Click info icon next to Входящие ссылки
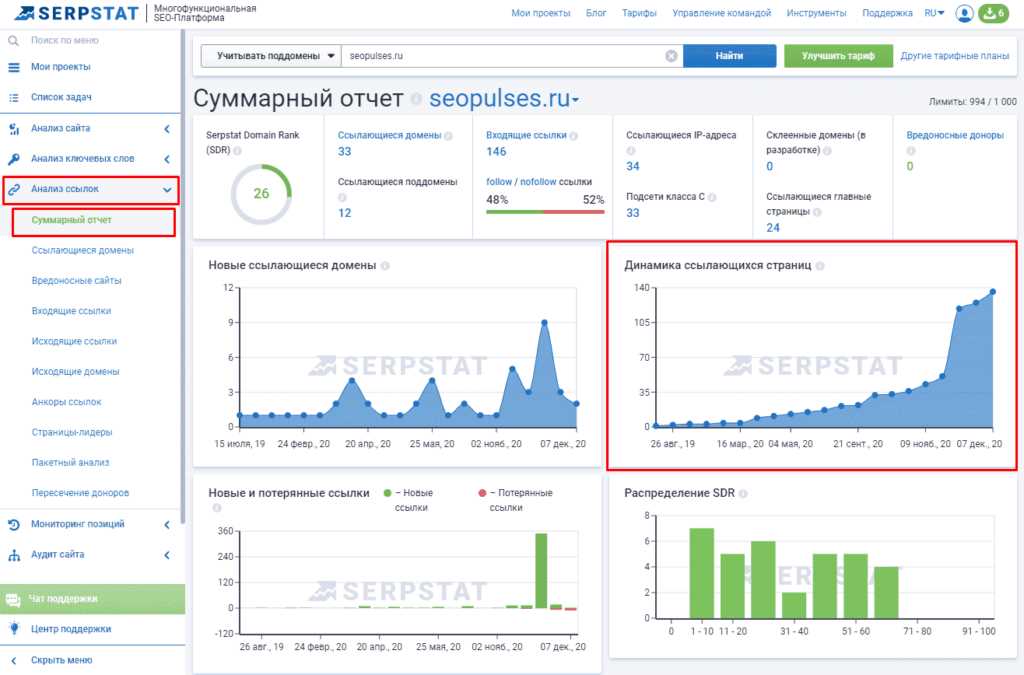This screenshot has height=675, width=1024. pyautogui.click(x=574, y=135)
